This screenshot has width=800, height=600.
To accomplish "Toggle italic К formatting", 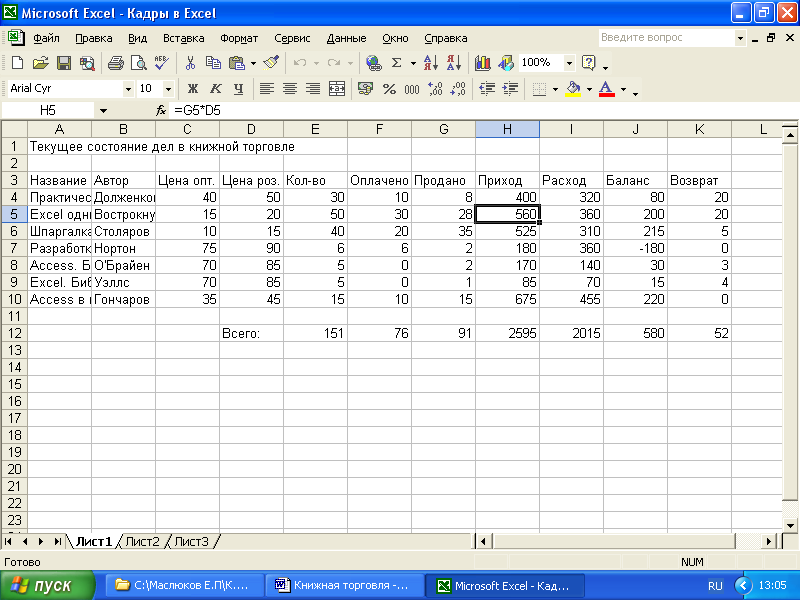I will tap(216, 89).
